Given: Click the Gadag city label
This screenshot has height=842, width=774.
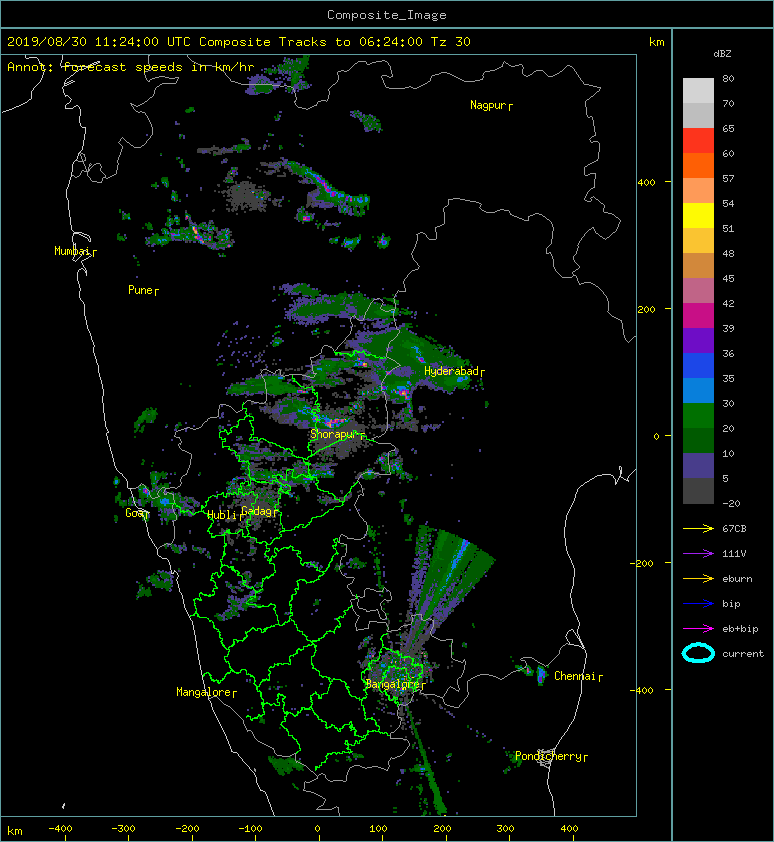Looking at the screenshot, I should click(259, 511).
